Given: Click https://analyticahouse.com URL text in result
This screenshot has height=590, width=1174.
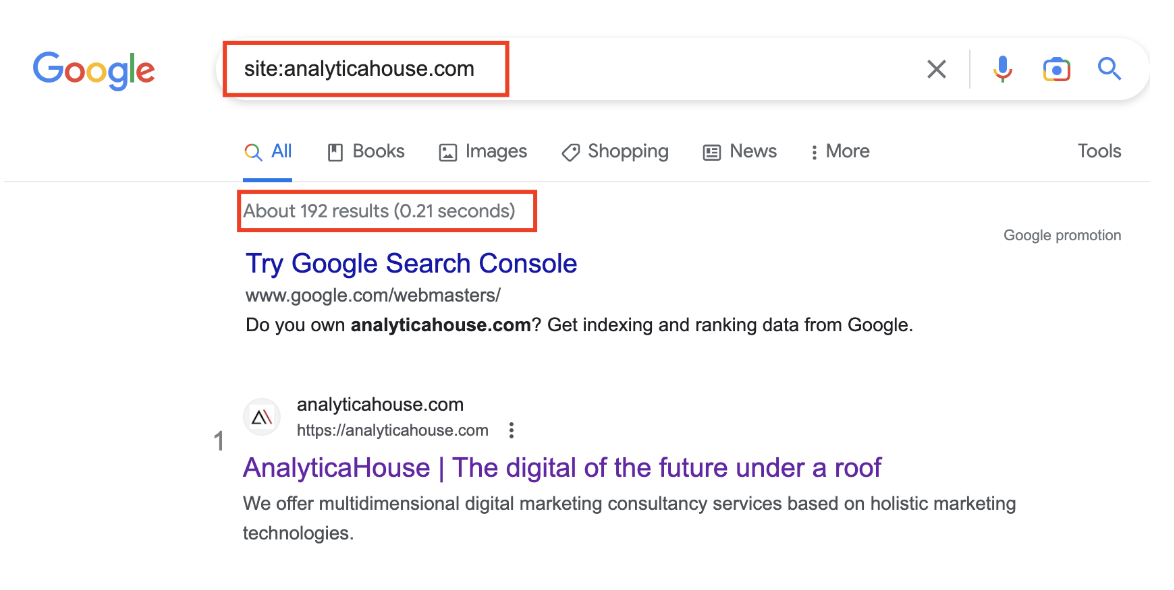Looking at the screenshot, I should coord(392,431).
